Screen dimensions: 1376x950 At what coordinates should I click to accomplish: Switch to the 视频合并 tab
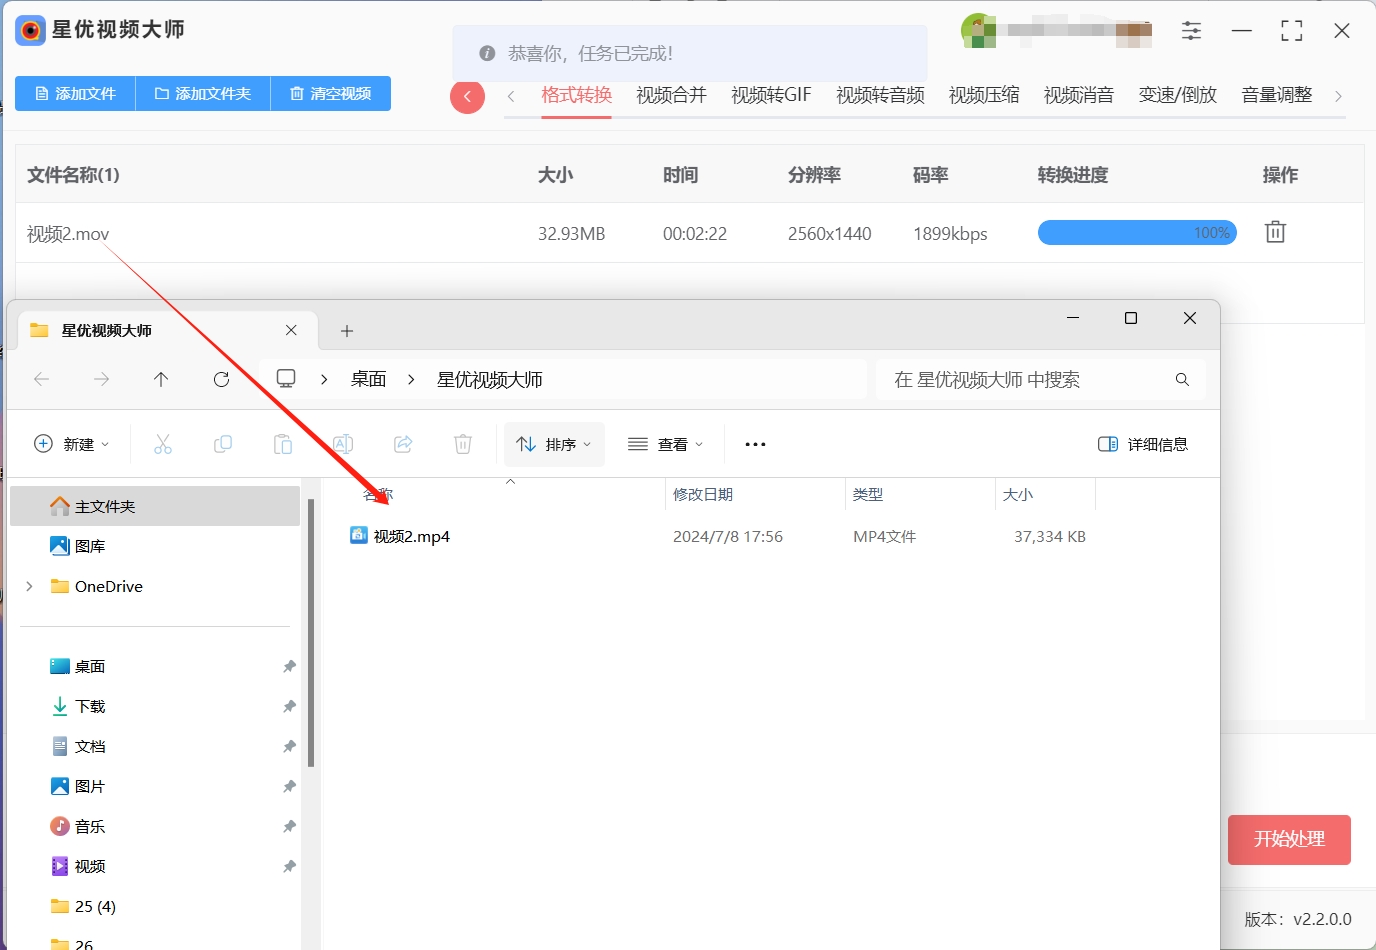coord(671,95)
